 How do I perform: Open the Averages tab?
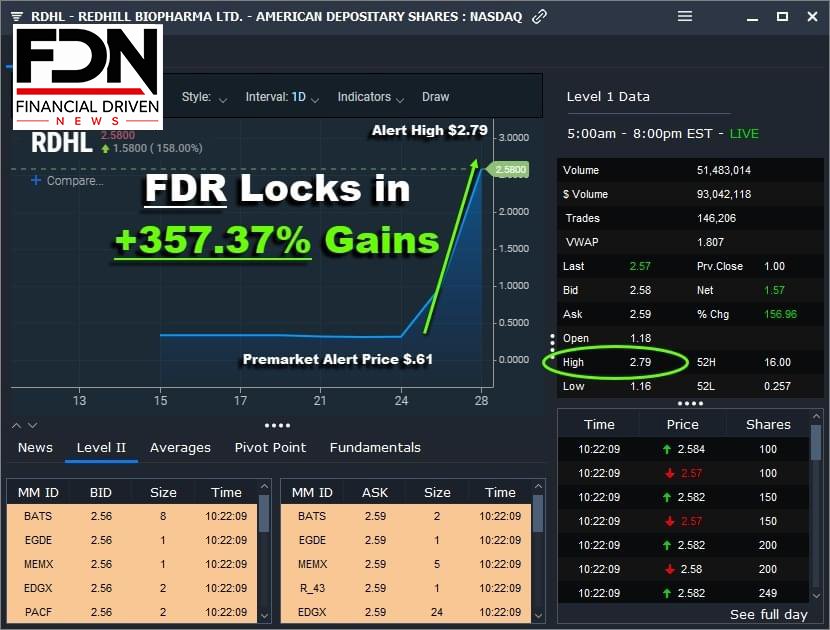point(181,447)
